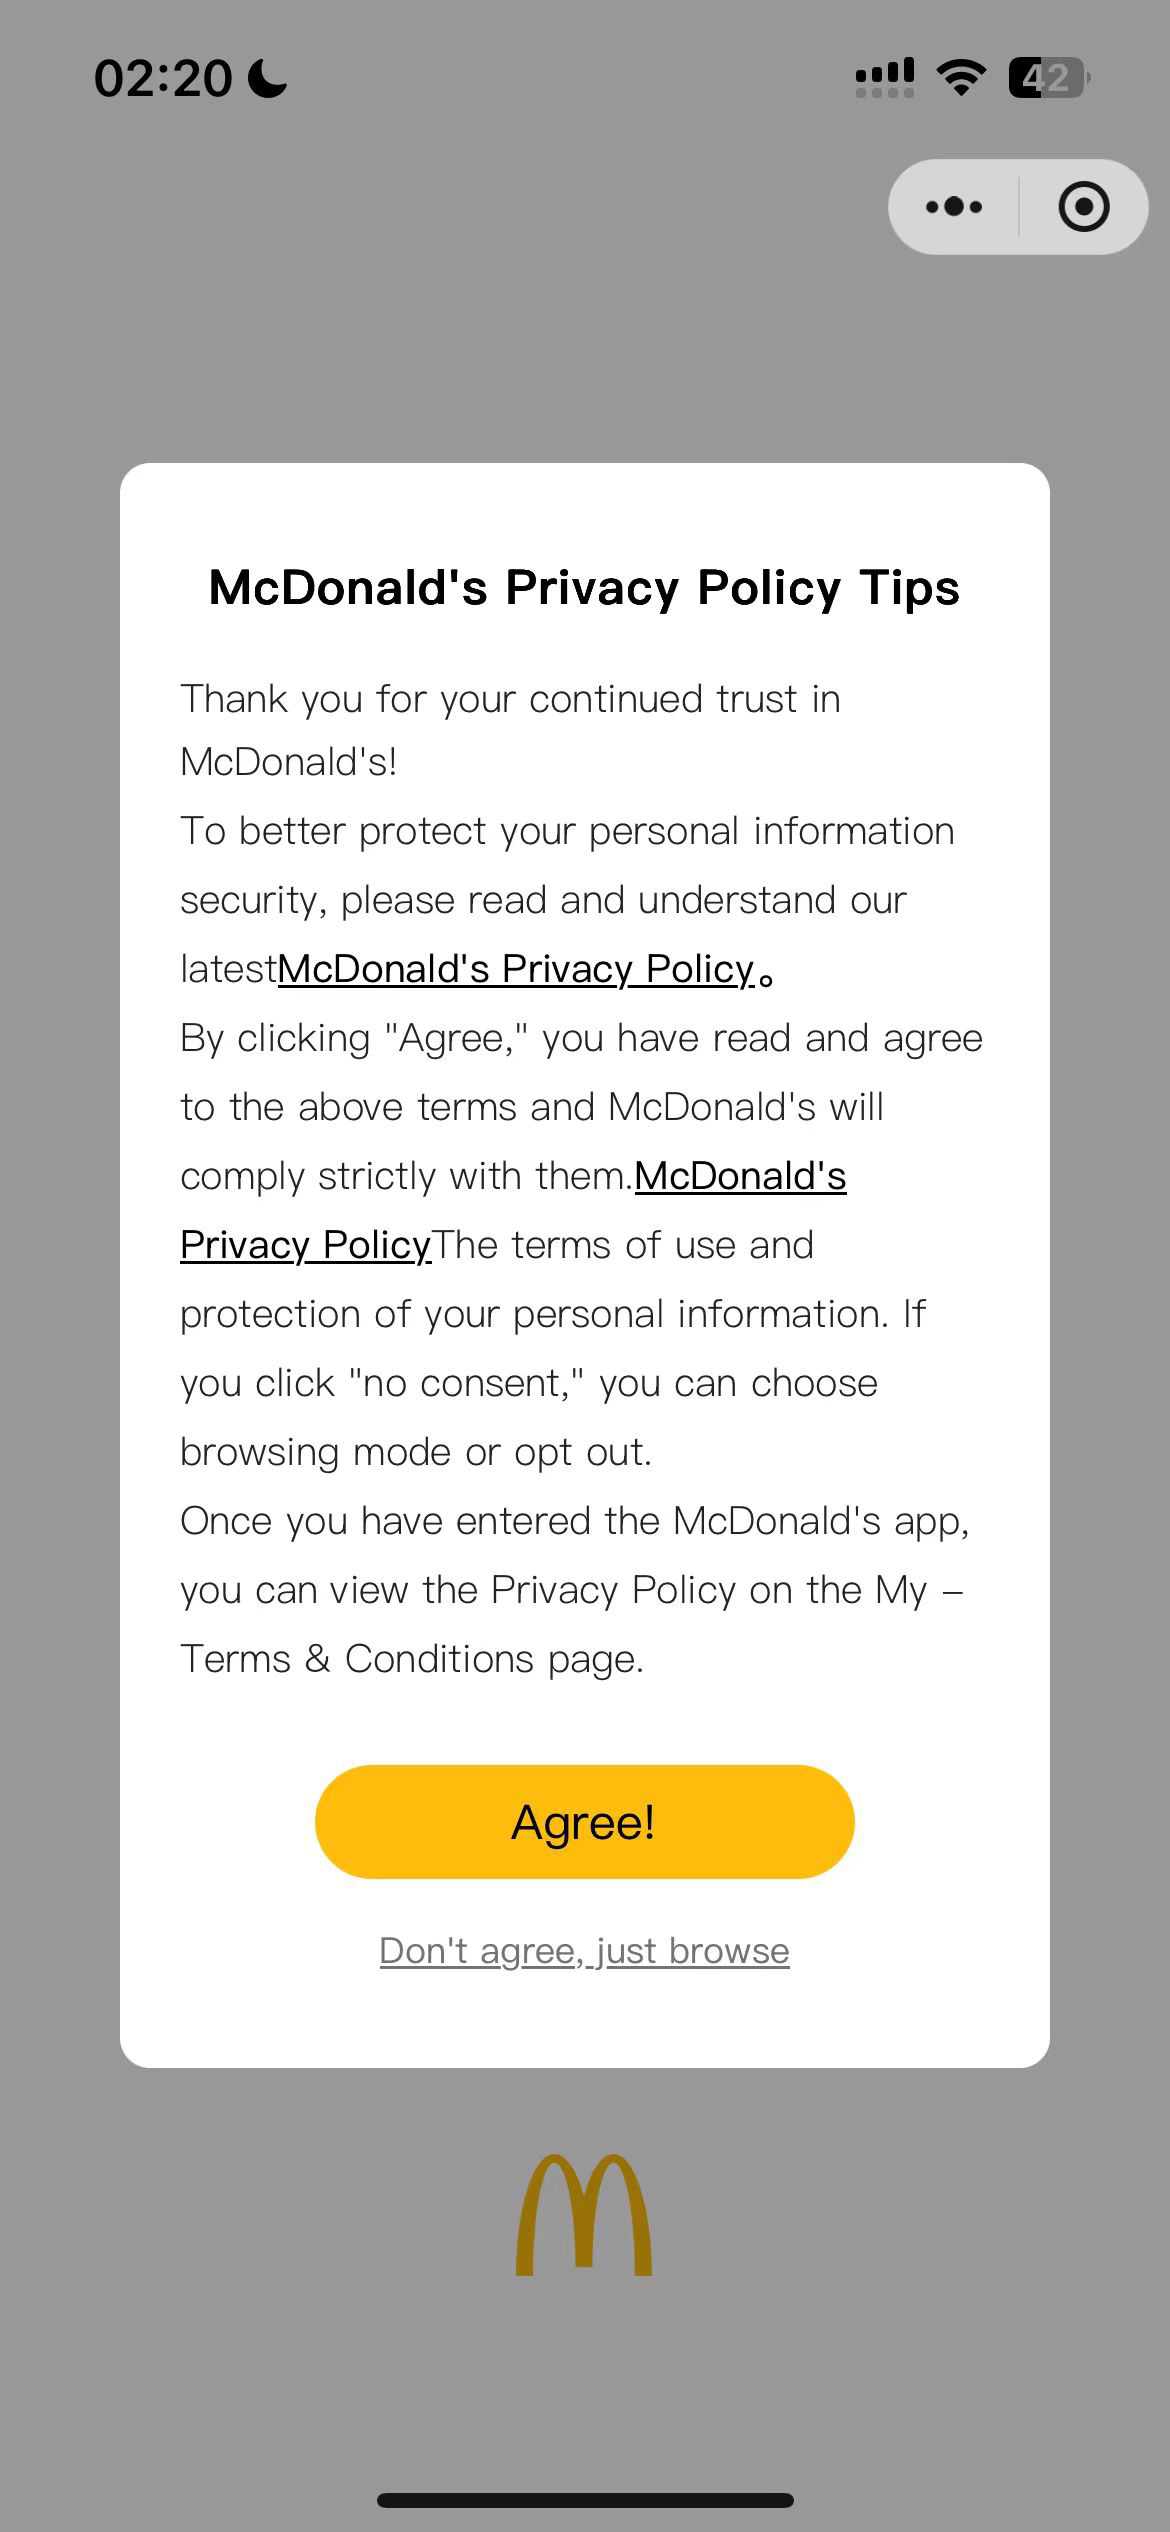Viewport: 1170px width, 2532px height.
Task: Tap the Wi-Fi status icon
Action: click(961, 77)
